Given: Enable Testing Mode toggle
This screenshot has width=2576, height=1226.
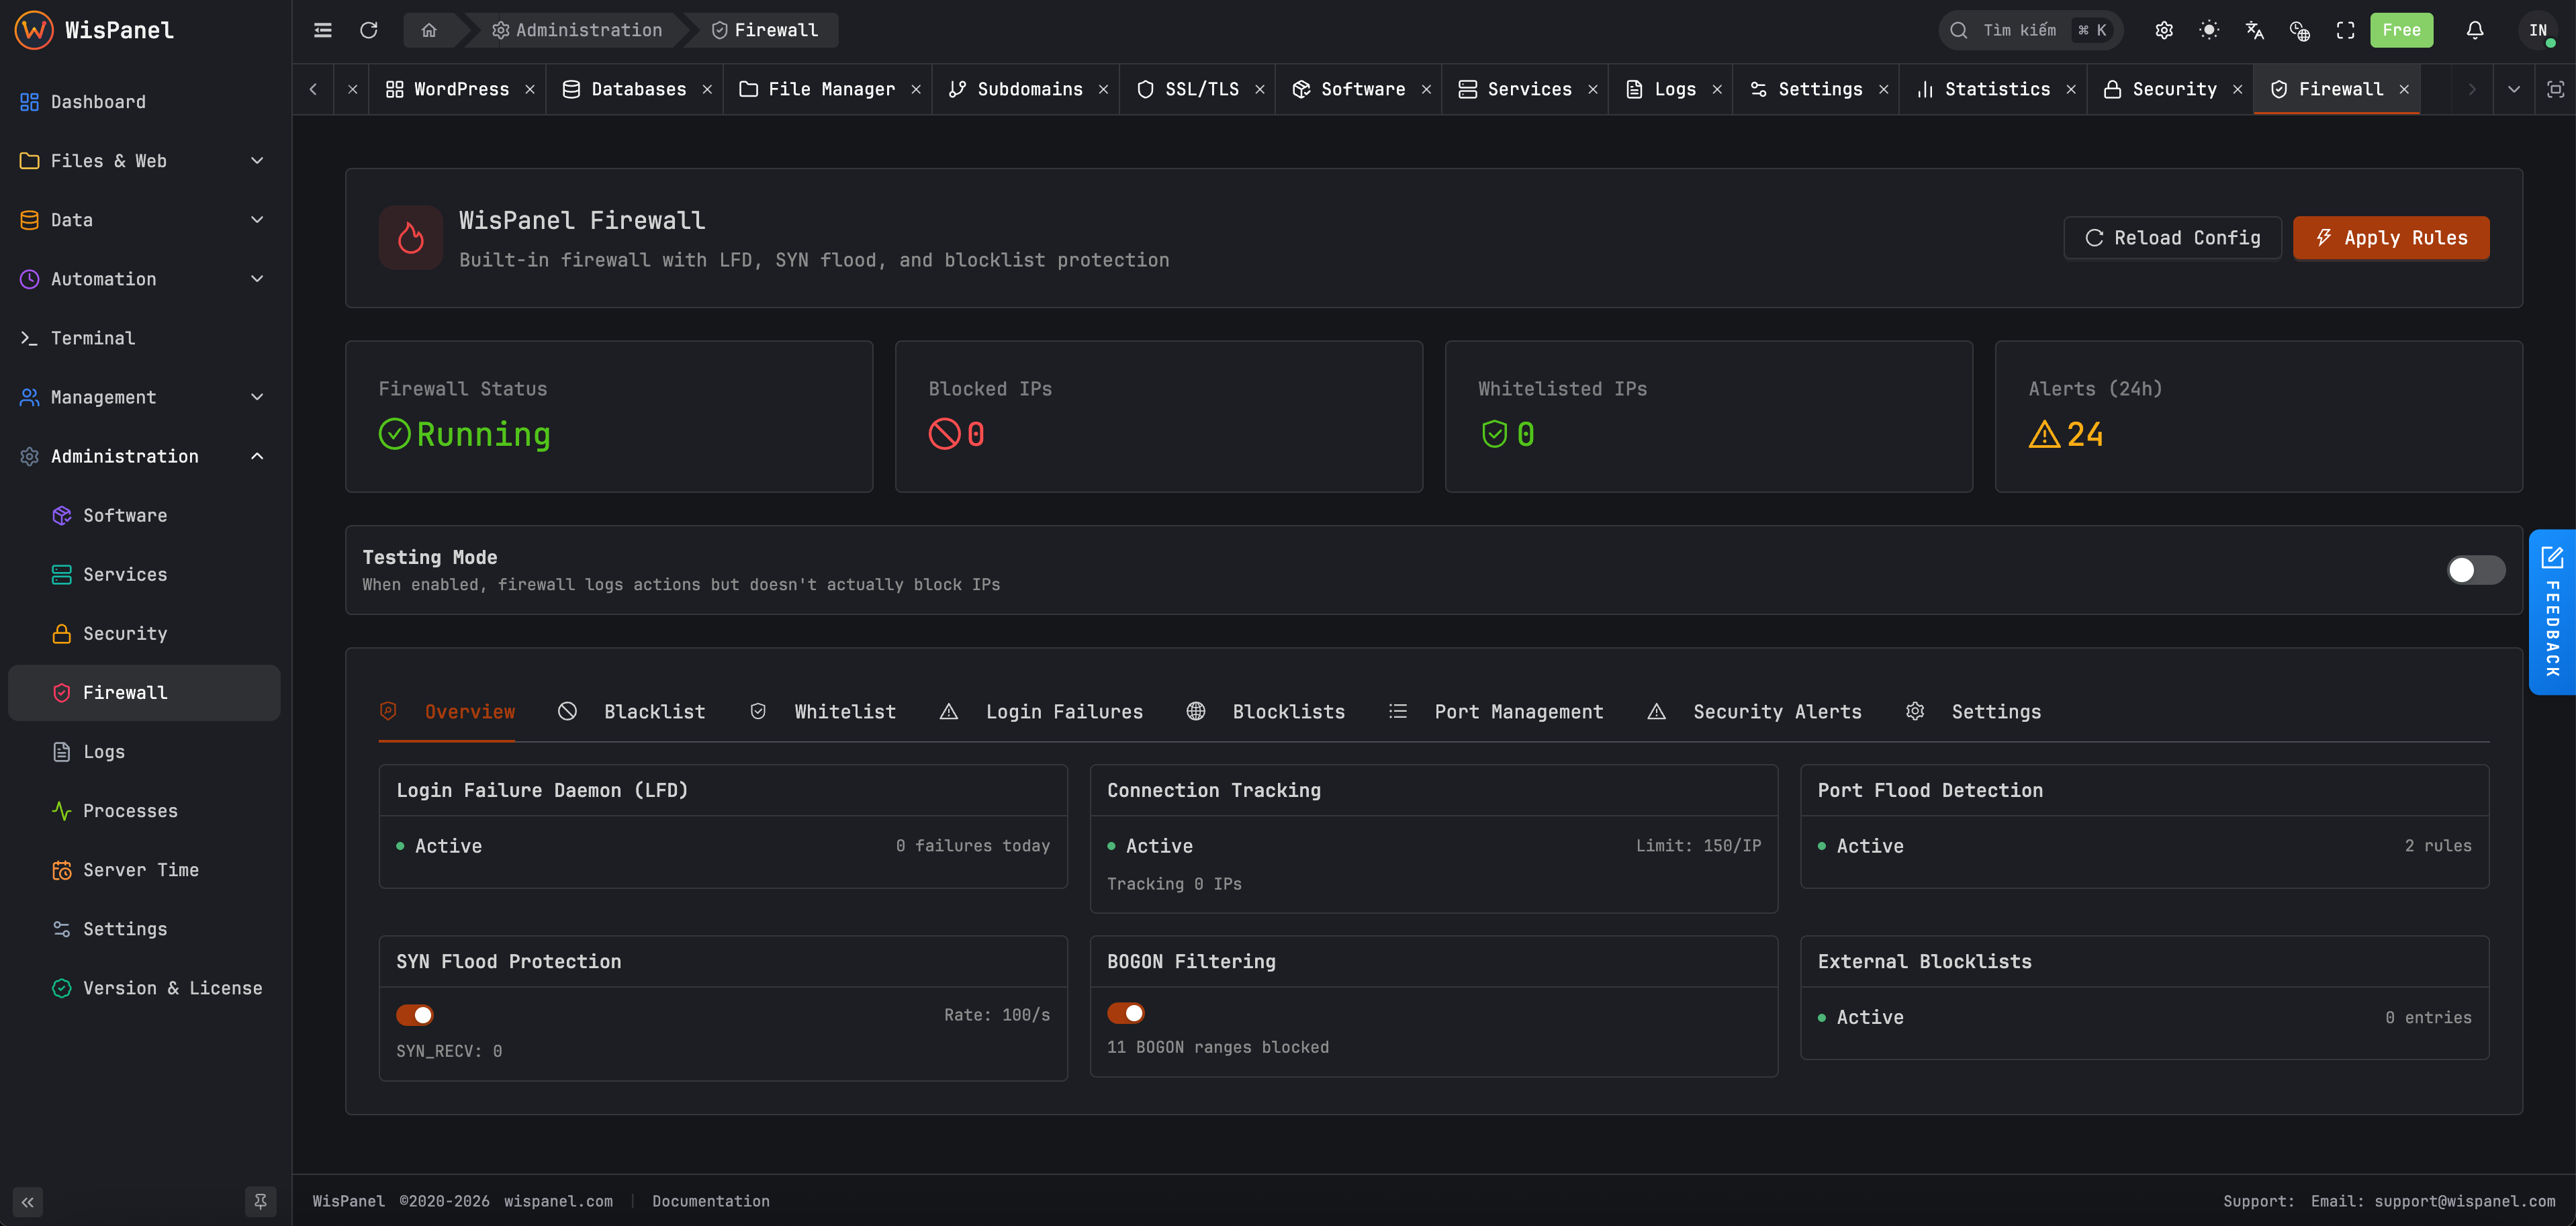Looking at the screenshot, I should point(2475,570).
